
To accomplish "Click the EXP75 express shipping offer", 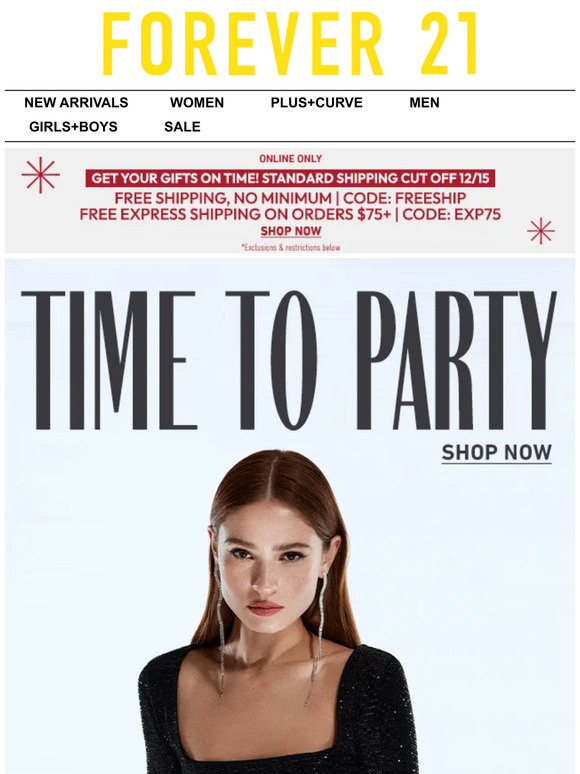I will (x=290, y=214).
